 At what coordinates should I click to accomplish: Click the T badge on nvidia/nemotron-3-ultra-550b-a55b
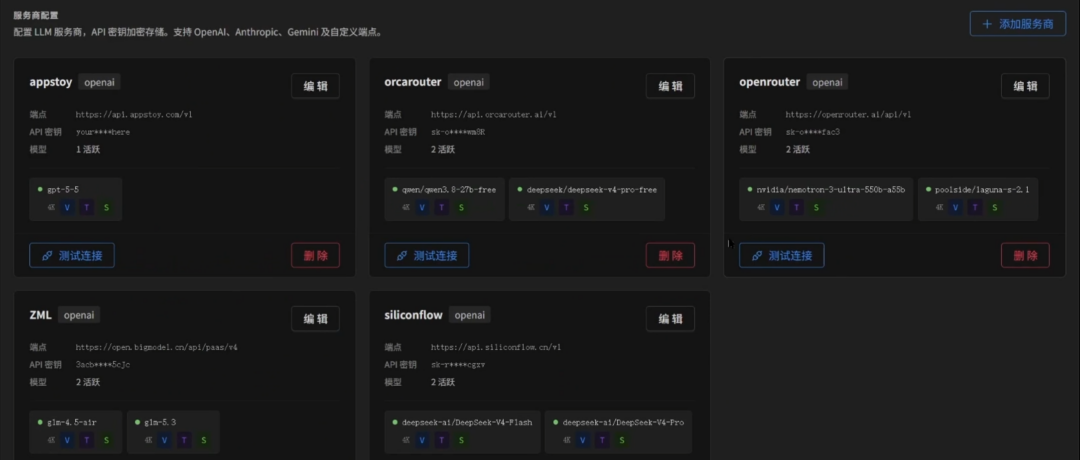(x=796, y=207)
